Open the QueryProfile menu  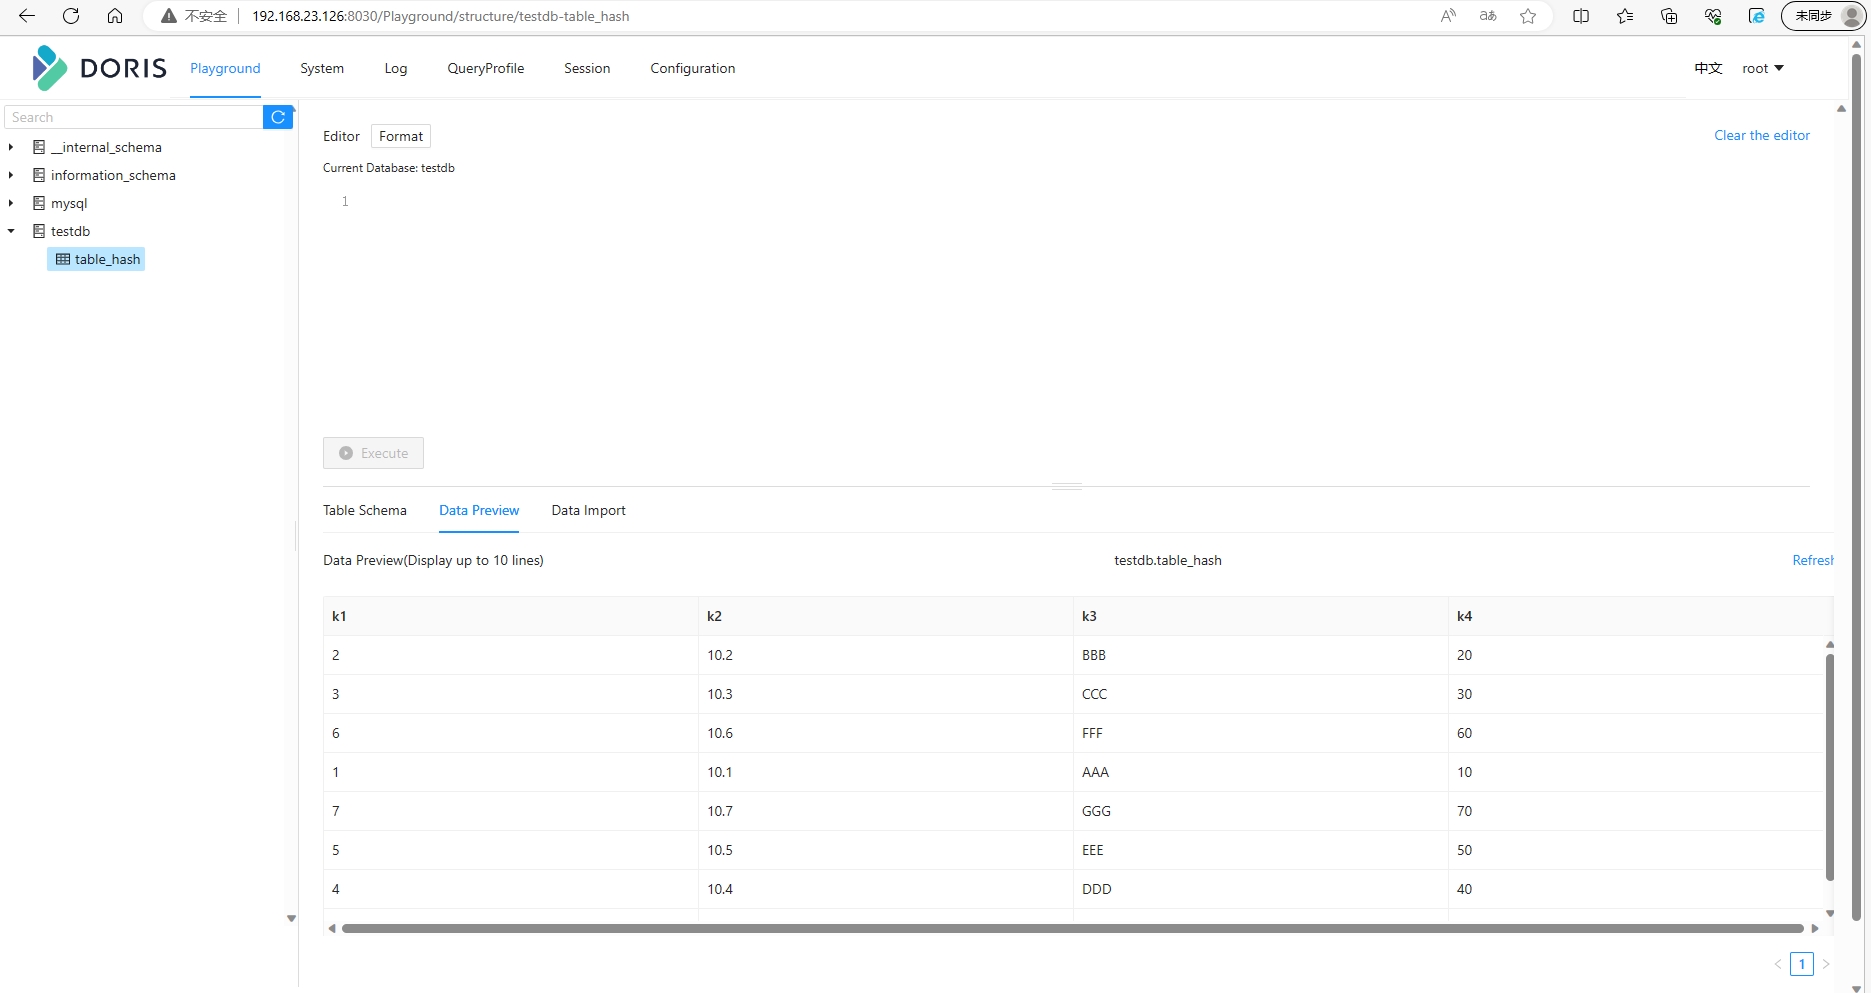(x=486, y=68)
